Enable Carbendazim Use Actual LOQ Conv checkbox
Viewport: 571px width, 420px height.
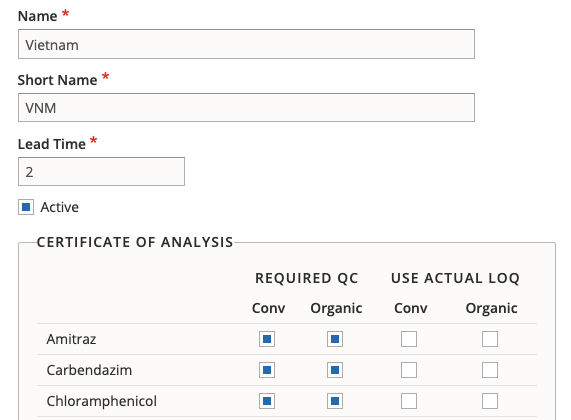409,370
